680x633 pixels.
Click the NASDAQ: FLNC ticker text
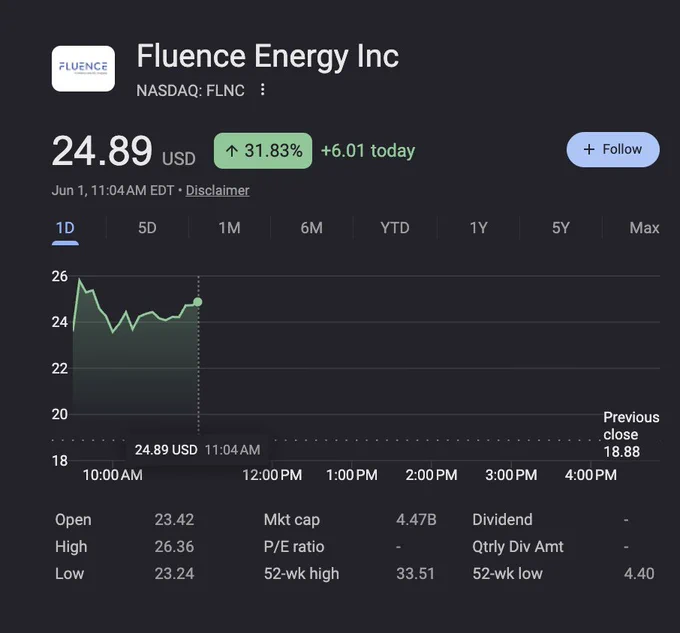point(190,91)
